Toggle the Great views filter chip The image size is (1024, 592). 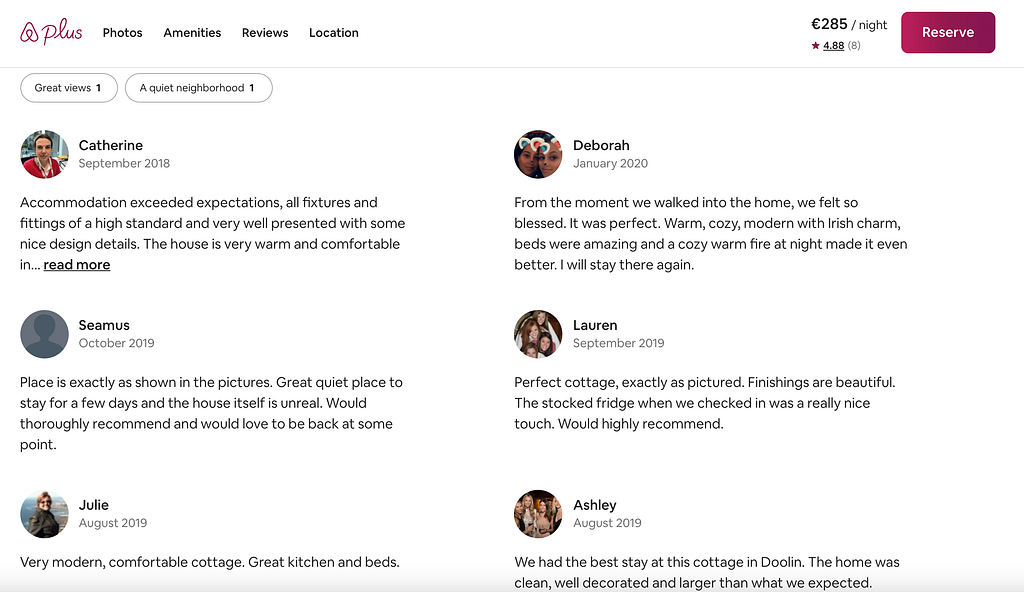pyautogui.click(x=68, y=88)
